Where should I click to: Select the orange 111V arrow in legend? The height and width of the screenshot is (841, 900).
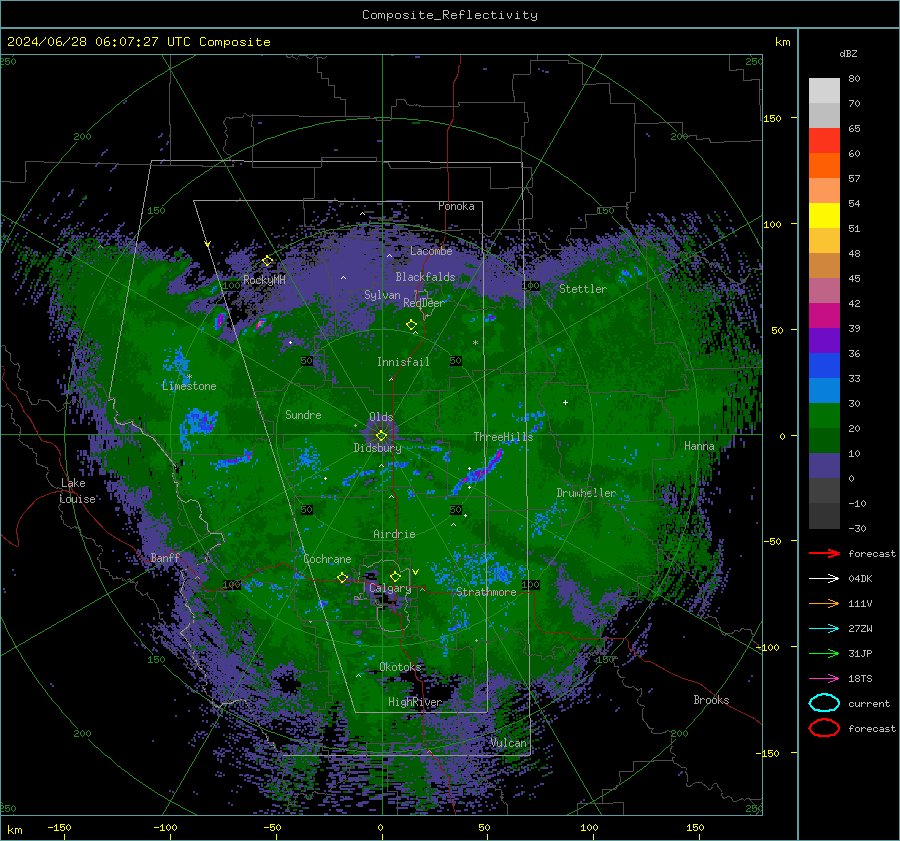(x=824, y=603)
